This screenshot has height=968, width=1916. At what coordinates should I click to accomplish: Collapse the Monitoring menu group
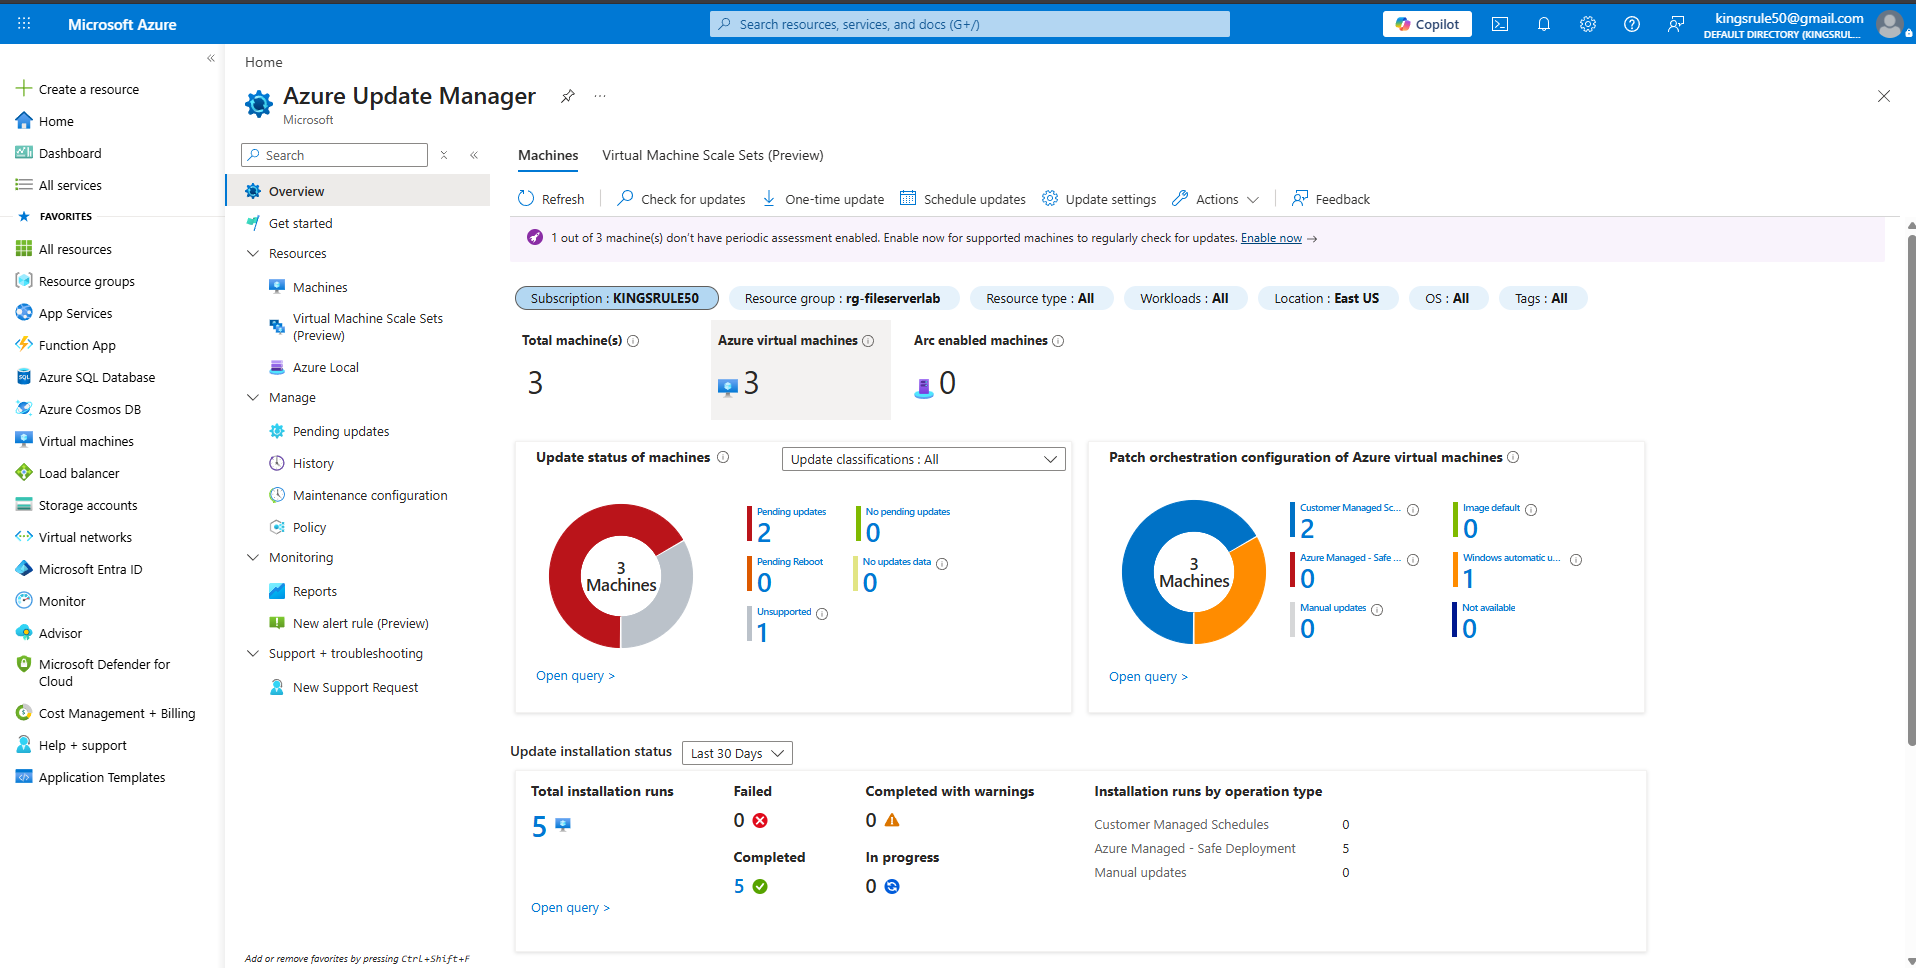click(253, 557)
